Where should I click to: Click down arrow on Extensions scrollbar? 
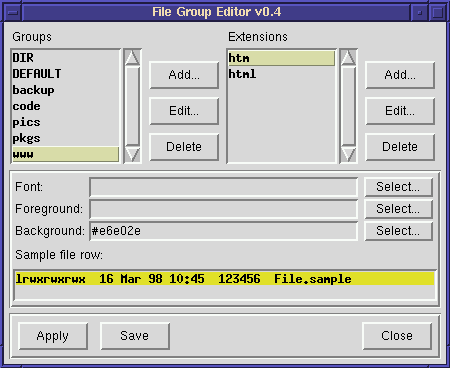[348, 154]
